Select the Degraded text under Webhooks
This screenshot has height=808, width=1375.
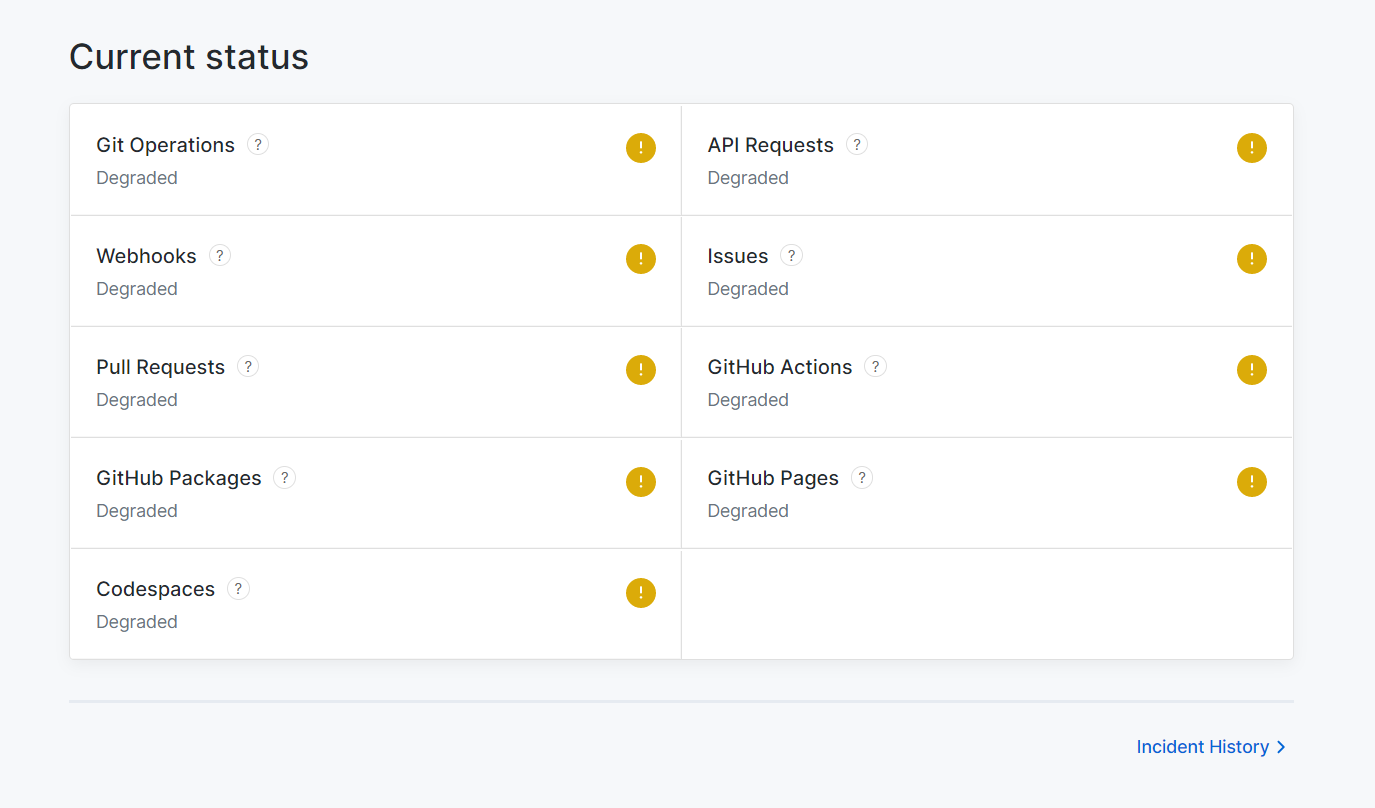click(137, 289)
